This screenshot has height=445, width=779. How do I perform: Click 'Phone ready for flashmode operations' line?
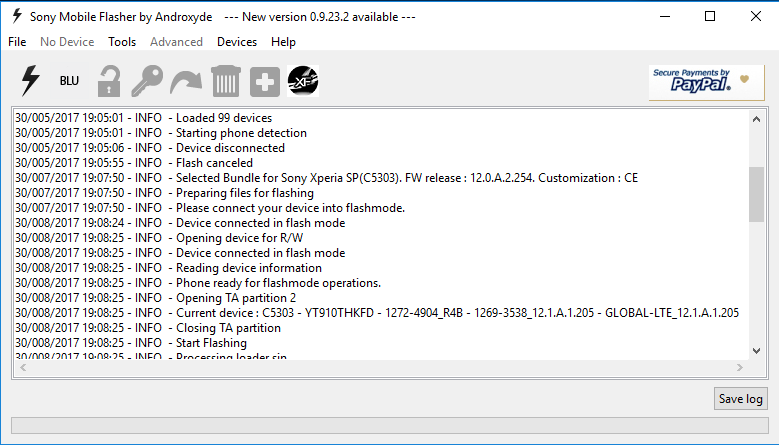(198, 283)
